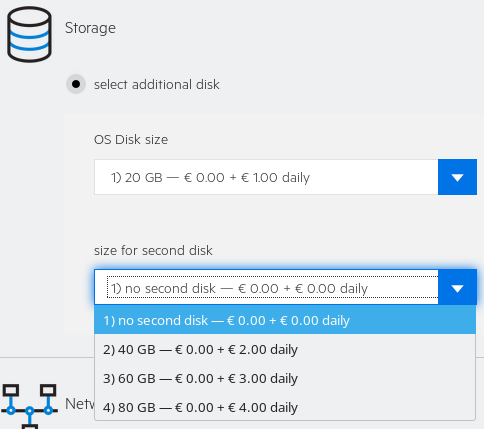This screenshot has height=429, width=484.
Task: Pick the 60 GB € 3.00 daily option
Action: click(285, 378)
